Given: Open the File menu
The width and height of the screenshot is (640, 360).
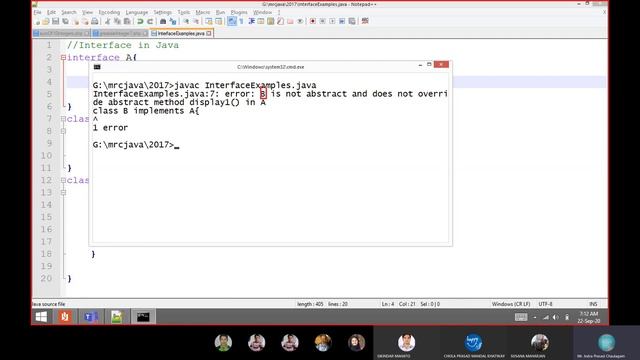Looking at the screenshot, I should point(38,12).
